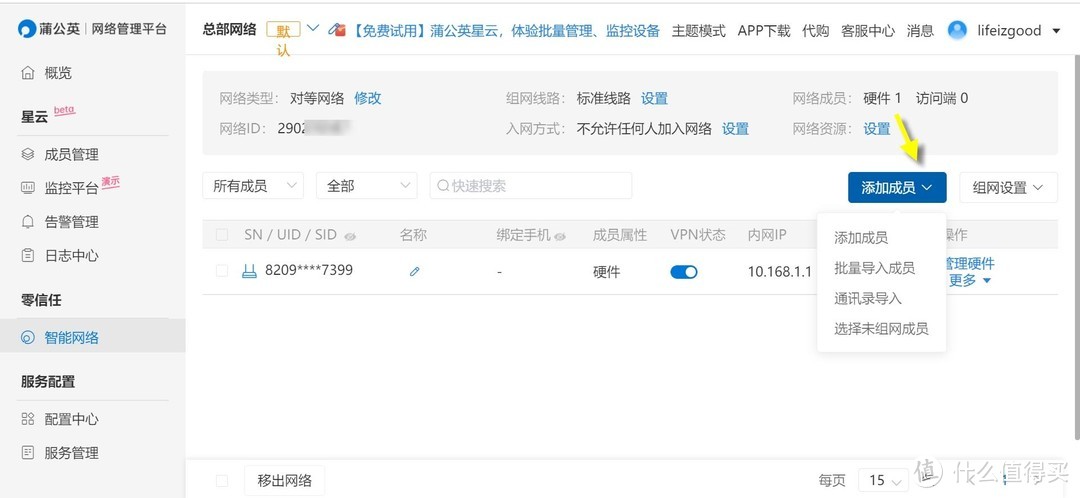This screenshot has height=498, width=1080.
Task: Open 消息 in top bar
Action: point(920,31)
